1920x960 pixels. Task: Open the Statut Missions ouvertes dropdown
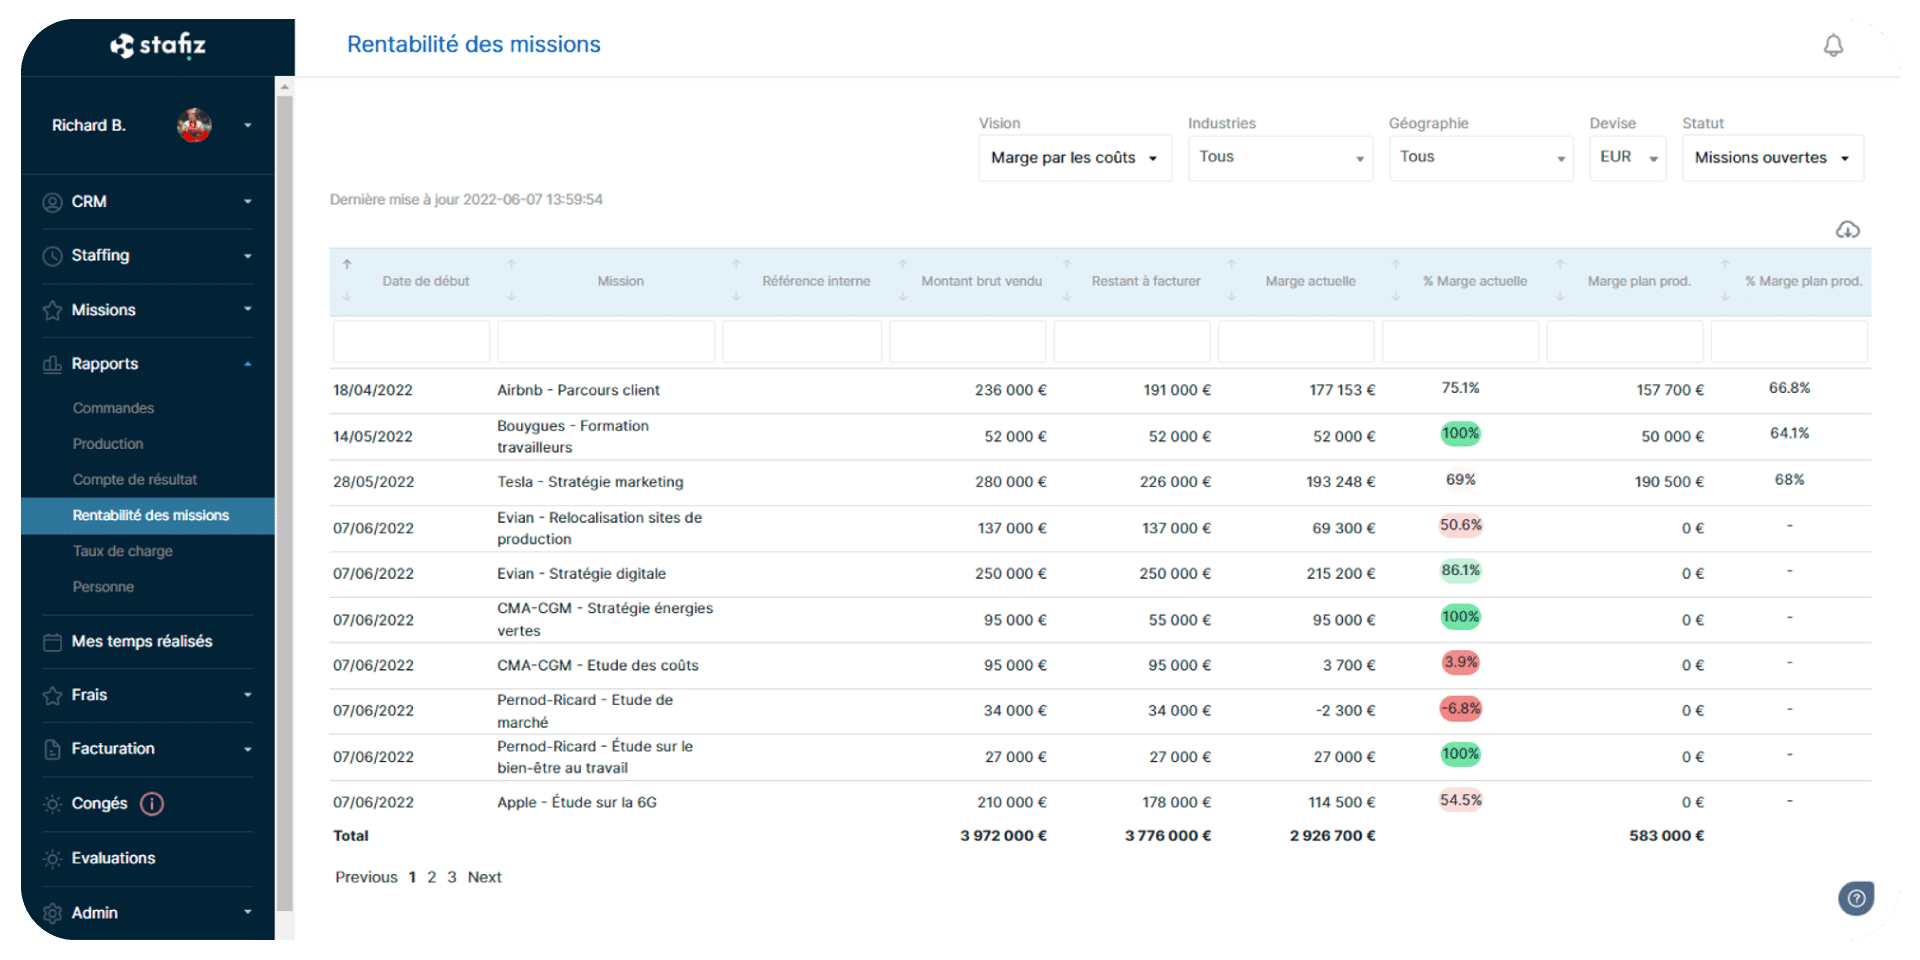[x=1773, y=158]
